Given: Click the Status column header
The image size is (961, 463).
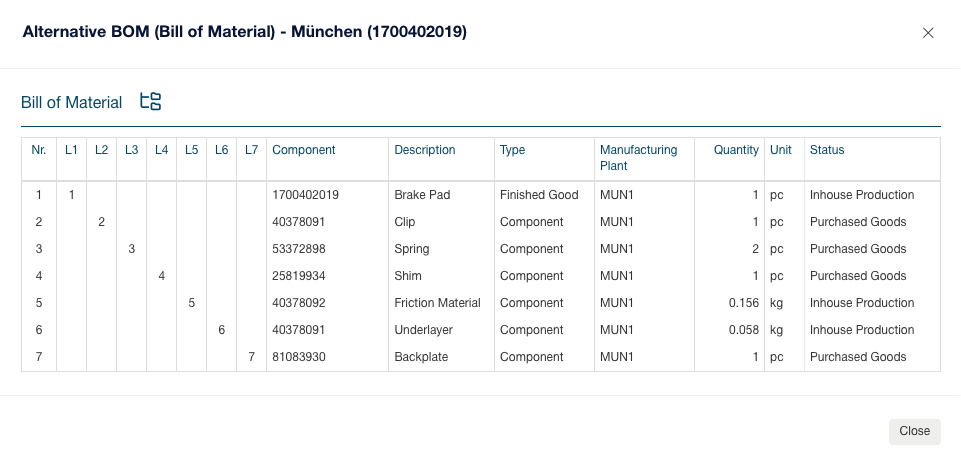Looking at the screenshot, I should click(827, 150).
